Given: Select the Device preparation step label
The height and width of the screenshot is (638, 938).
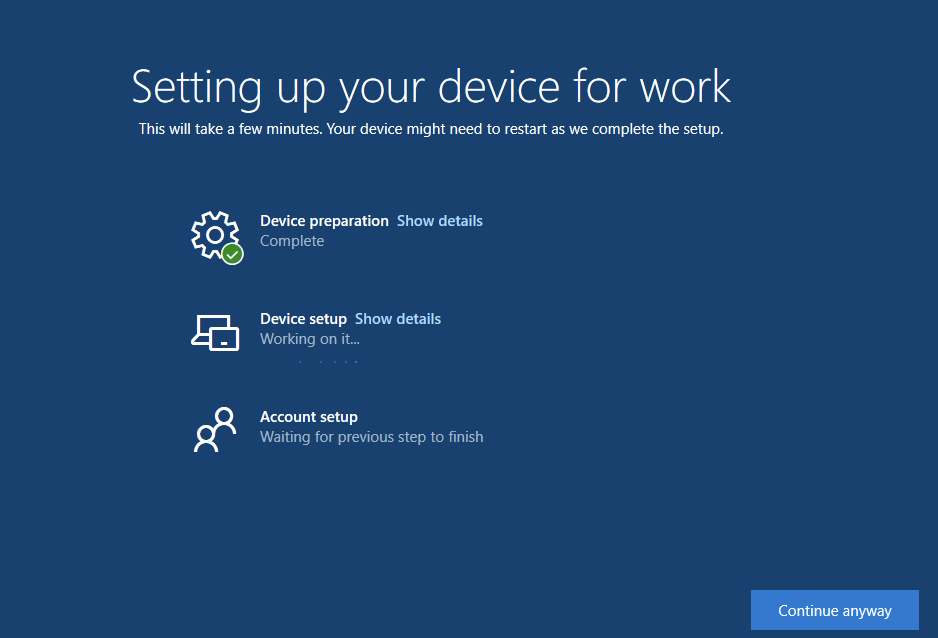Looking at the screenshot, I should (324, 221).
